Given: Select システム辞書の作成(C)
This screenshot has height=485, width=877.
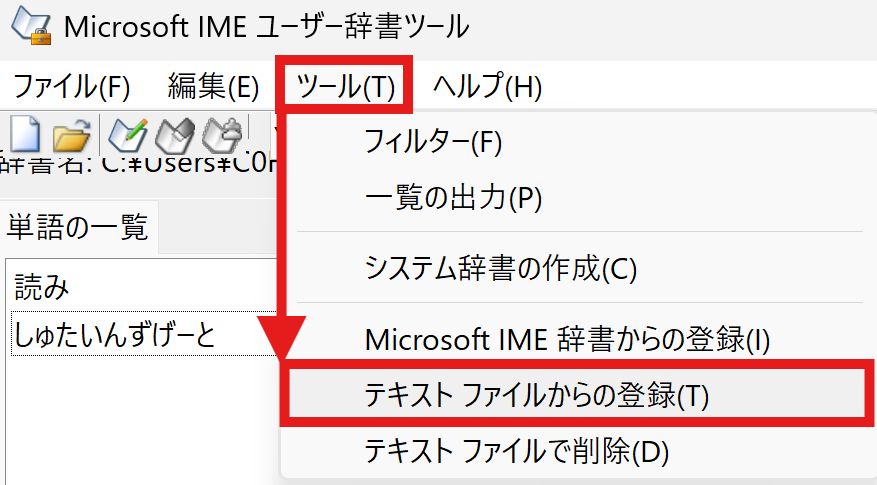Looking at the screenshot, I should tap(501, 267).
